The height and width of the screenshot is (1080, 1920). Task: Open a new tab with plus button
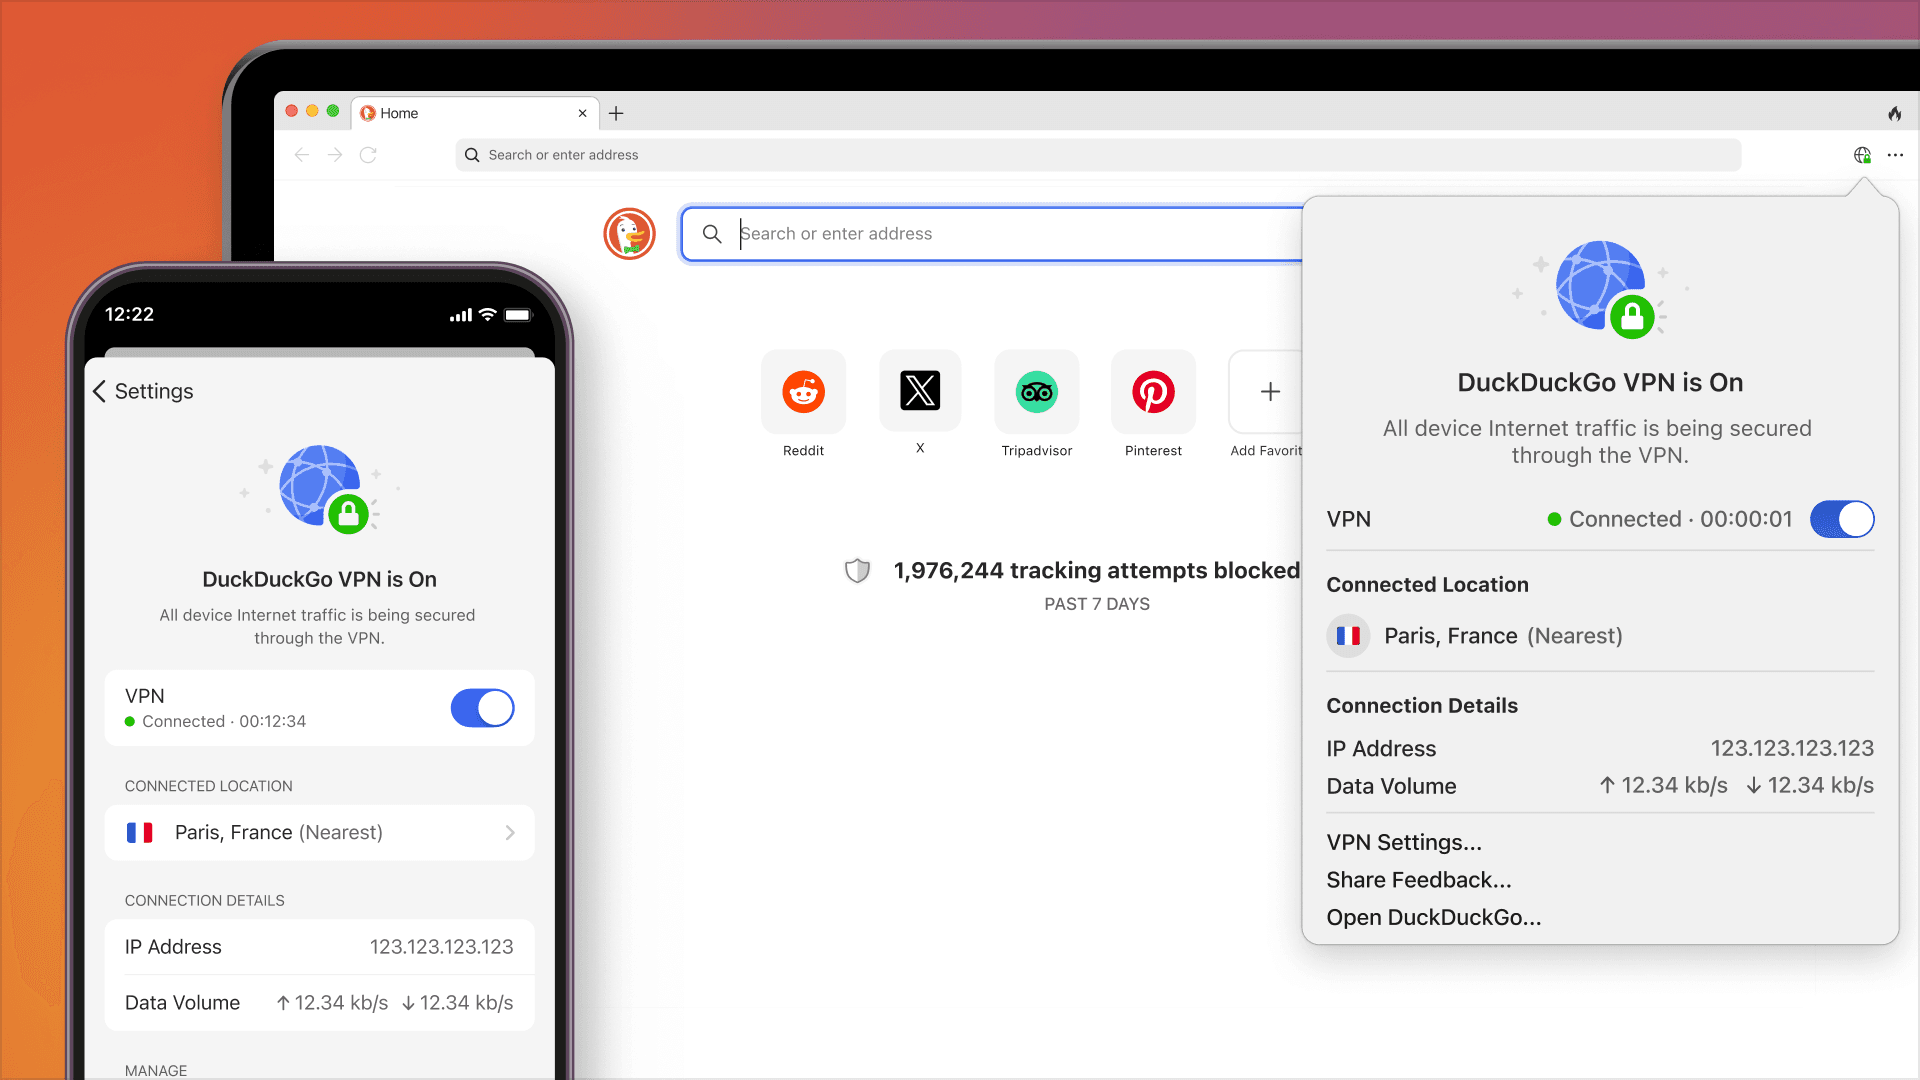(x=616, y=114)
